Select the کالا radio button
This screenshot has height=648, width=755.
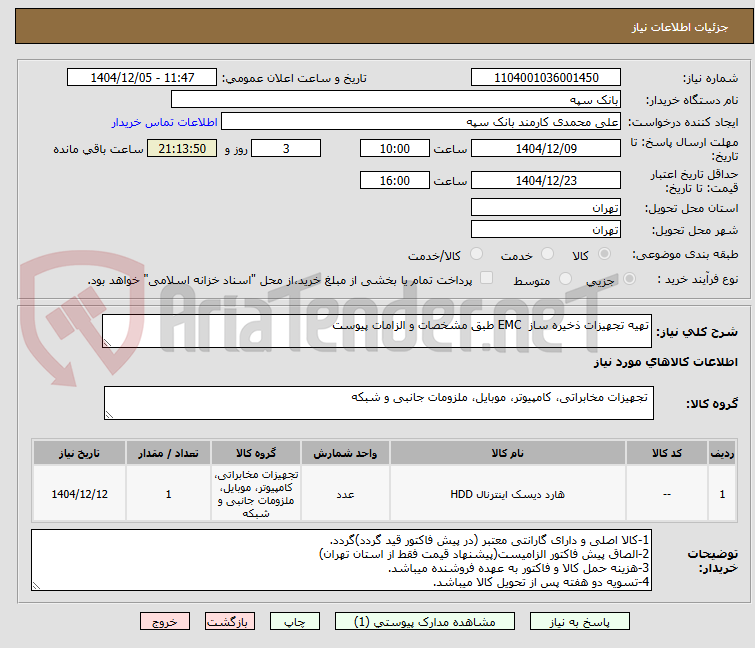coord(604,254)
